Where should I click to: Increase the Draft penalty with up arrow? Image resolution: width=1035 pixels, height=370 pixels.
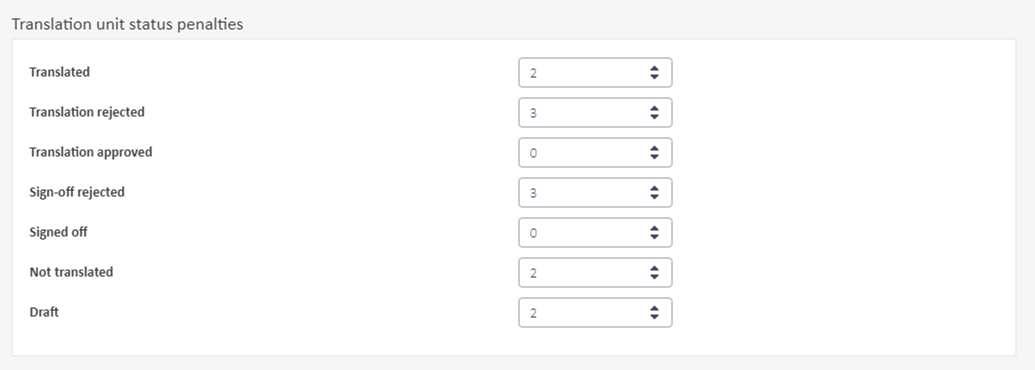tap(653, 308)
